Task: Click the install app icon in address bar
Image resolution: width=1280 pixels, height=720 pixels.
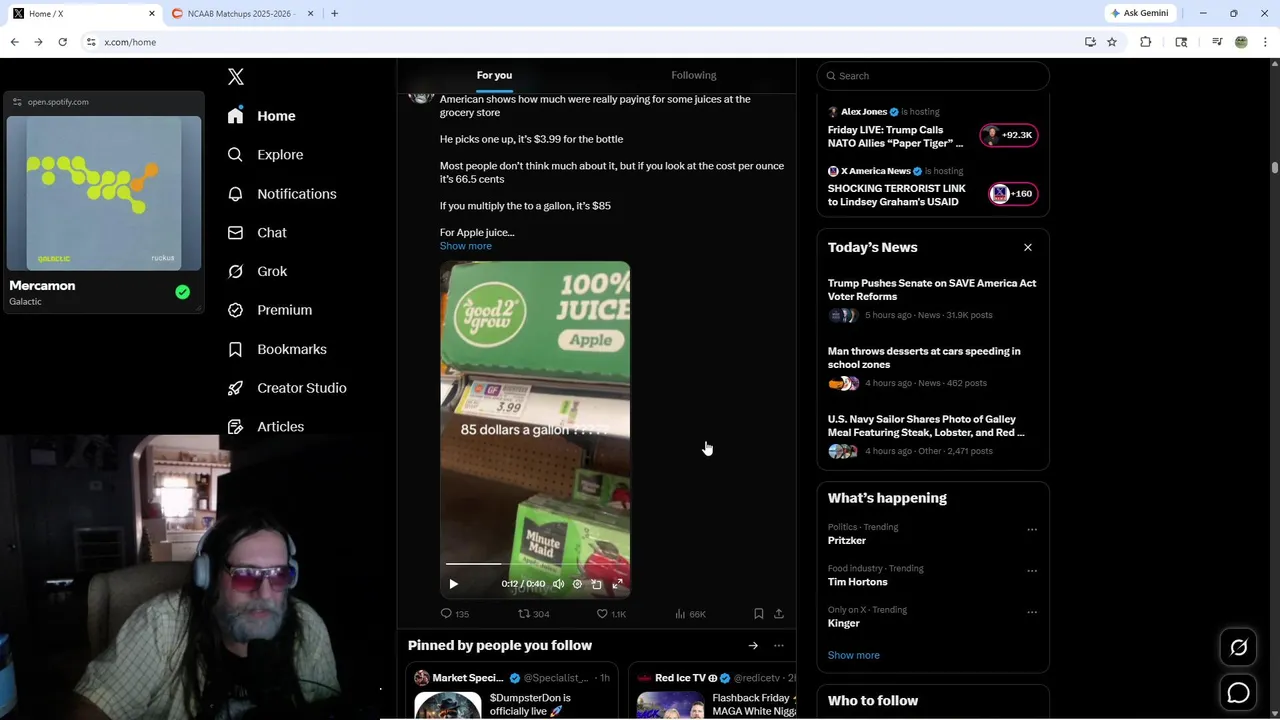Action: tap(1090, 42)
